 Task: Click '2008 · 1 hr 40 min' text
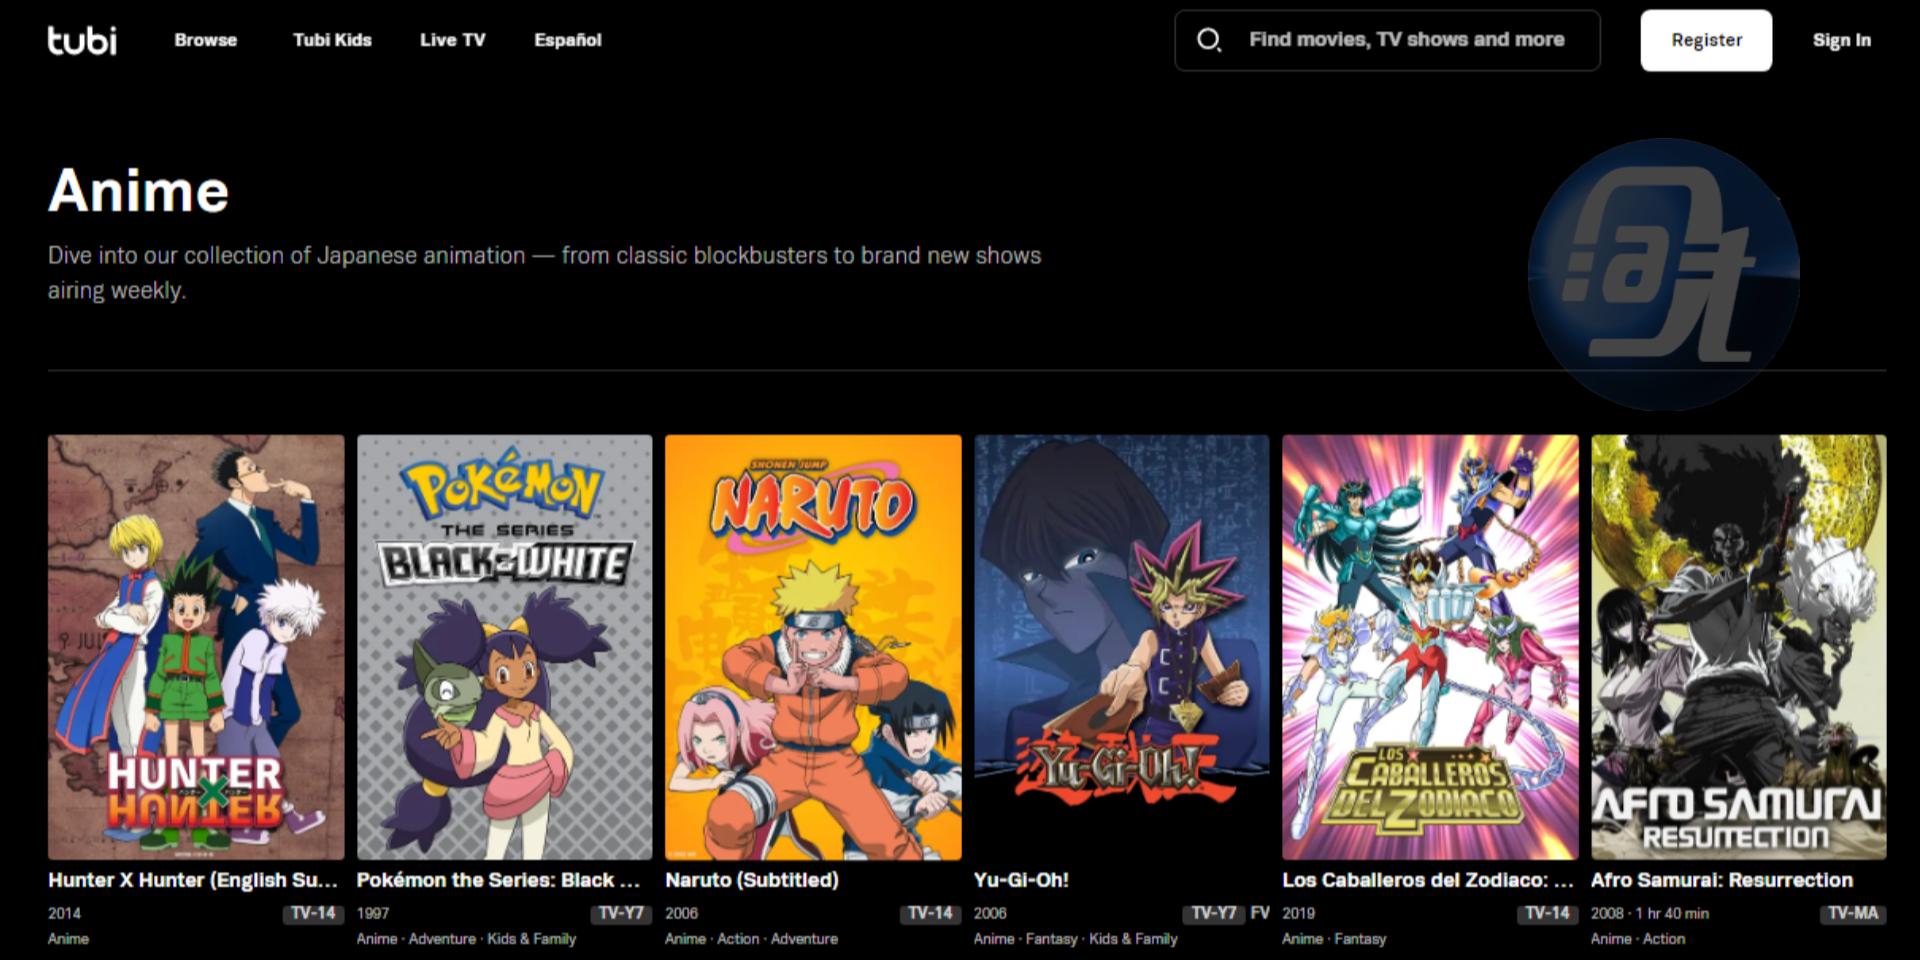click(x=1650, y=913)
